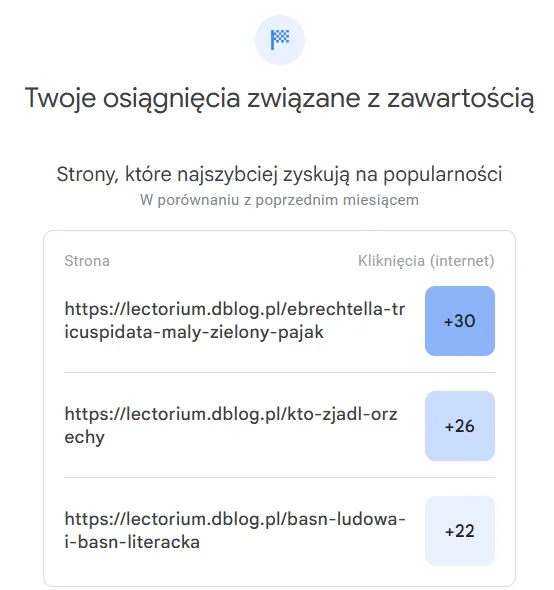Open the basn-ludowa-i-basn-literacka page link
This screenshot has width=554, height=590.
pyautogui.click(x=235, y=531)
